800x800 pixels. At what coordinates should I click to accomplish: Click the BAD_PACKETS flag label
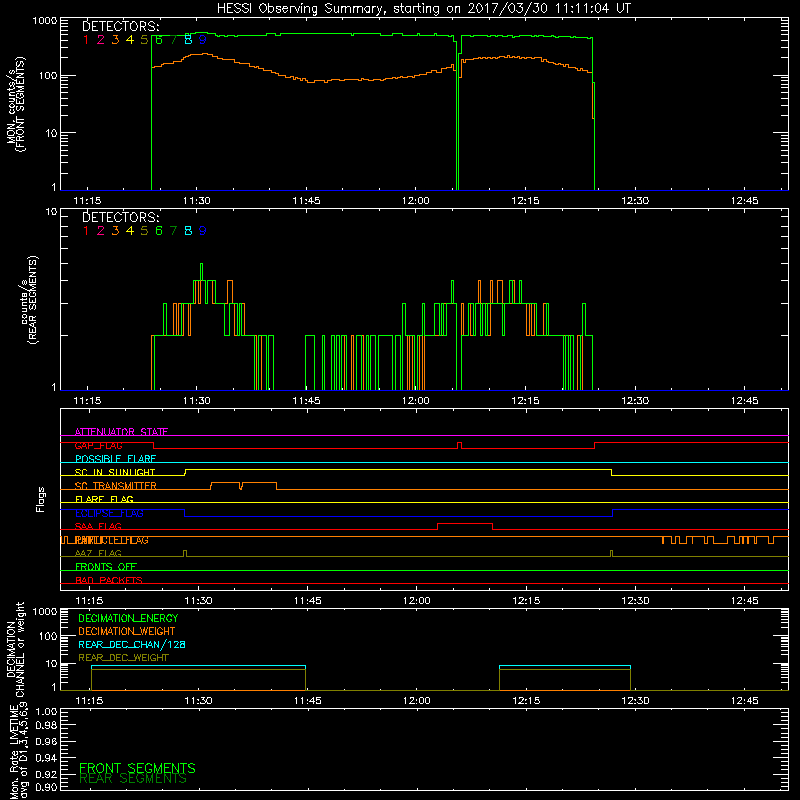[109, 581]
